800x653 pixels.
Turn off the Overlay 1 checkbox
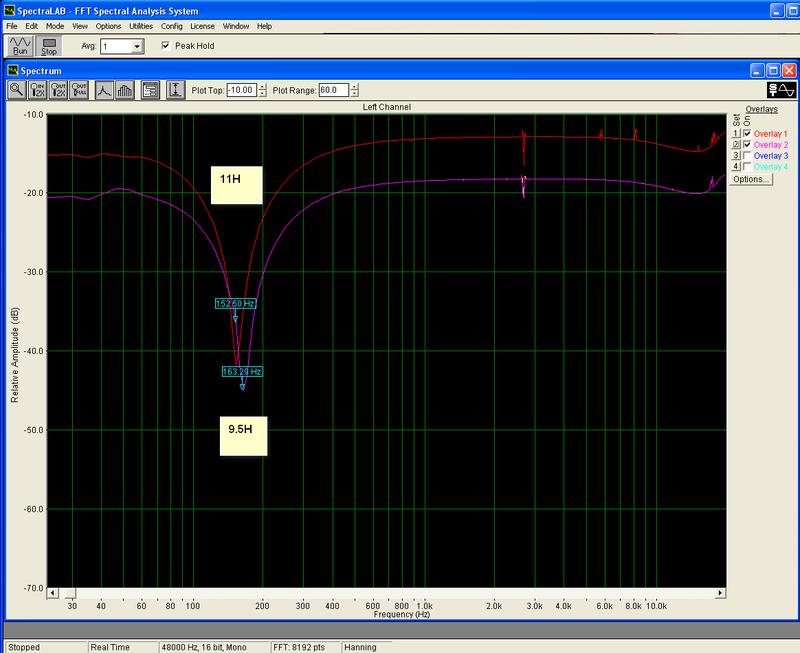(x=746, y=133)
